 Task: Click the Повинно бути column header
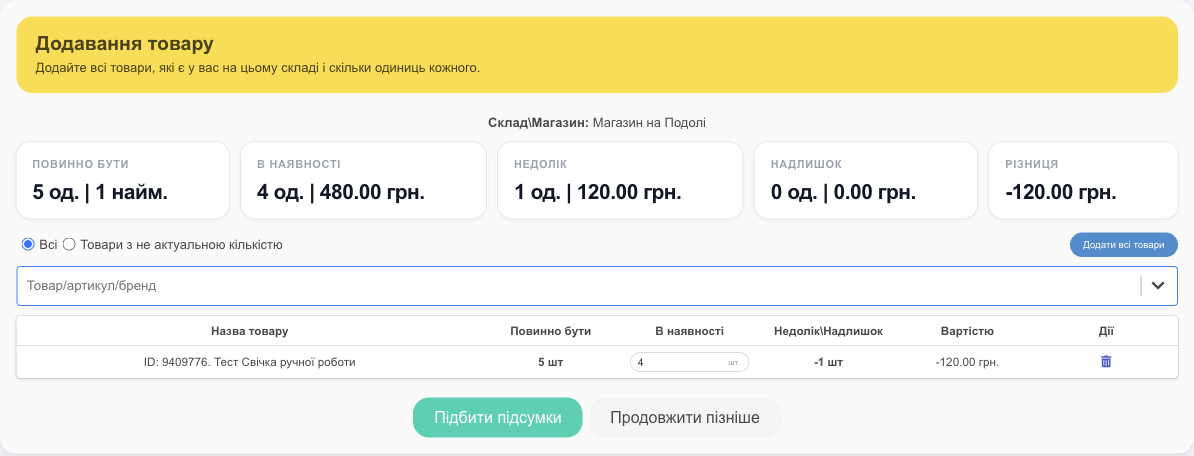coord(551,331)
